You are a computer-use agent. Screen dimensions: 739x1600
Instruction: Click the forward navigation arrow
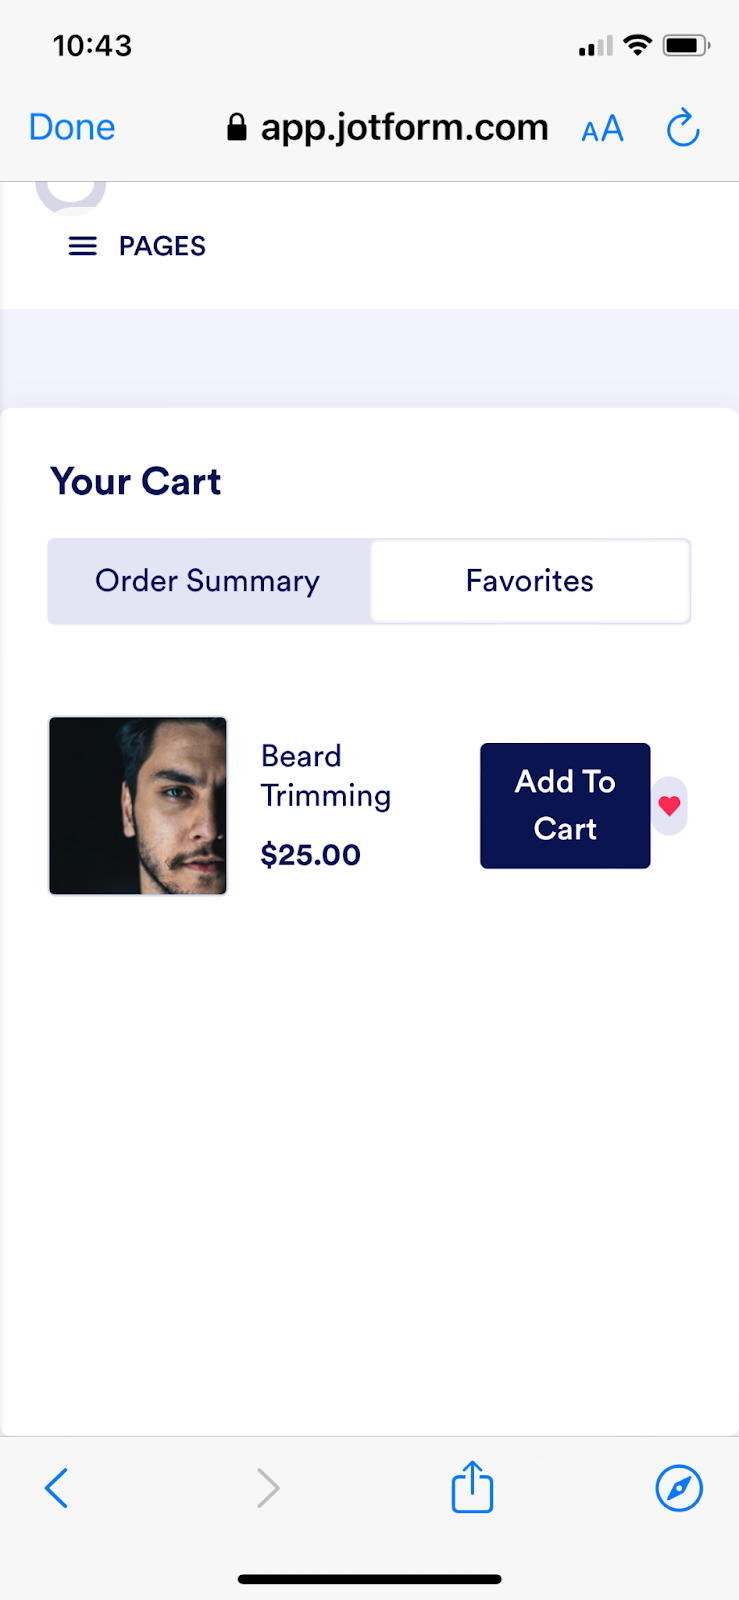coord(267,1488)
